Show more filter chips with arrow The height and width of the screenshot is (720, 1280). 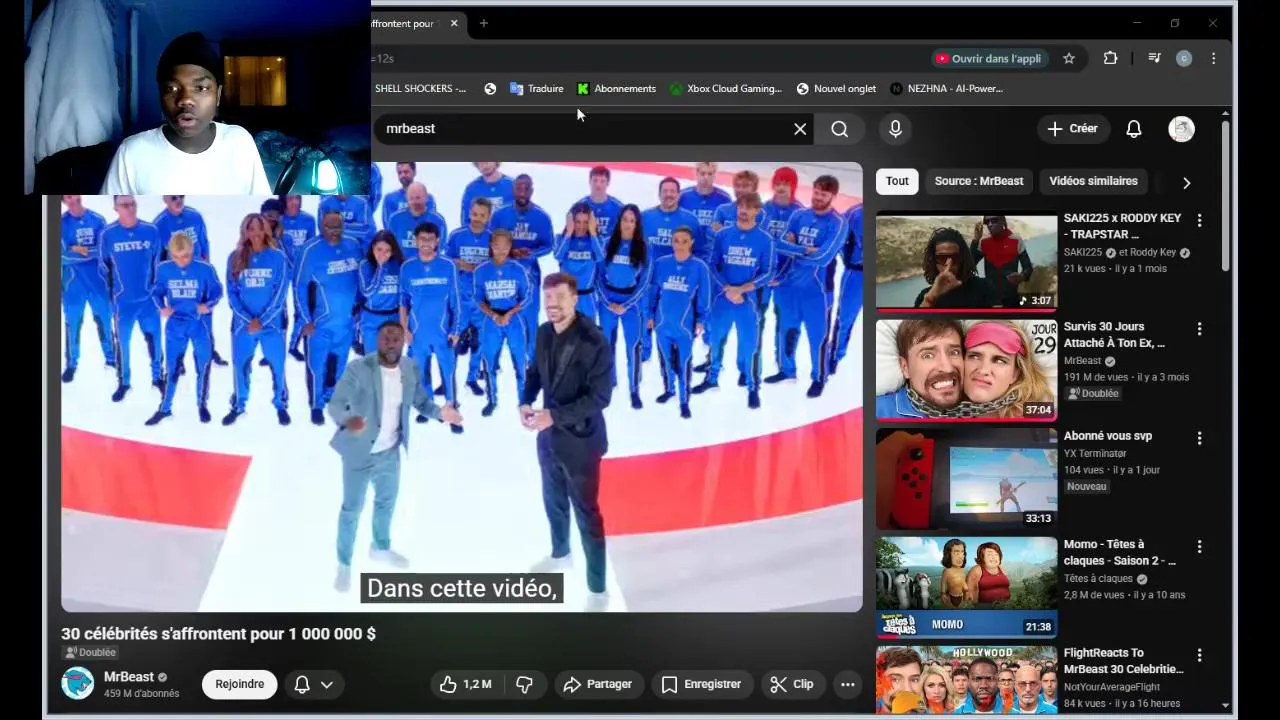tap(1186, 182)
